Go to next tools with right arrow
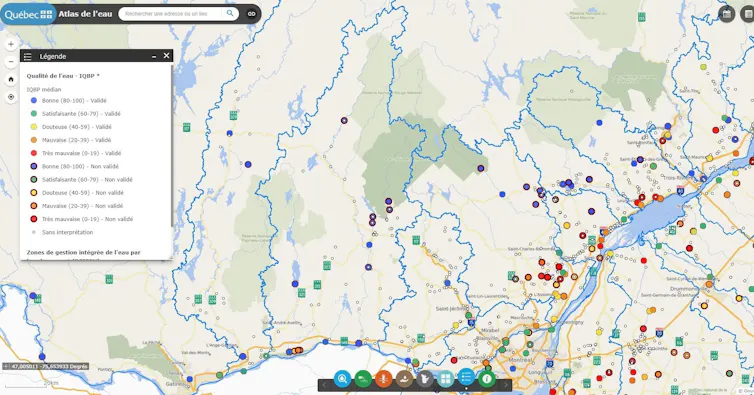The height and width of the screenshot is (395, 754). point(505,385)
